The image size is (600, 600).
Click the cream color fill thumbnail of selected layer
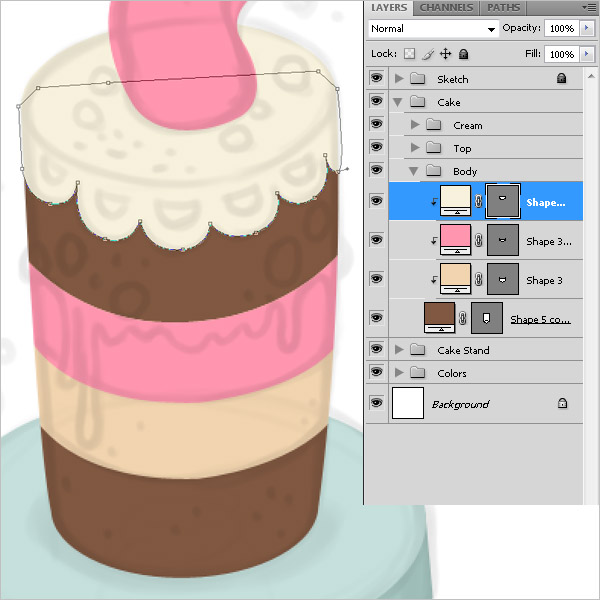(x=455, y=201)
